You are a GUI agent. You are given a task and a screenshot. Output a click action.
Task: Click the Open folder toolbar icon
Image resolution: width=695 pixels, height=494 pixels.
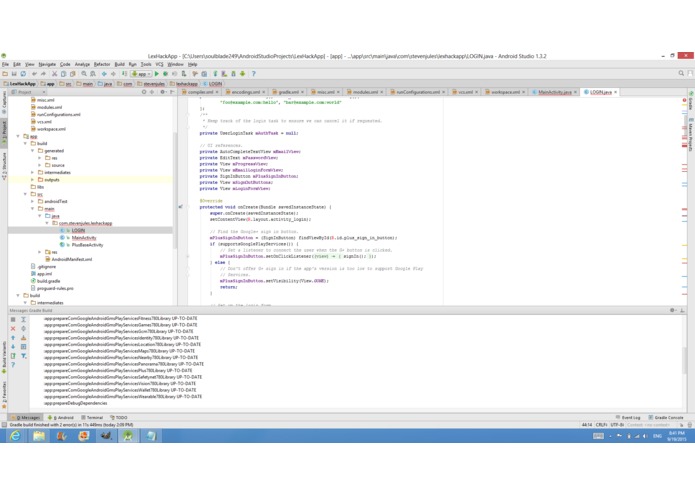pyautogui.click(x=5, y=74)
